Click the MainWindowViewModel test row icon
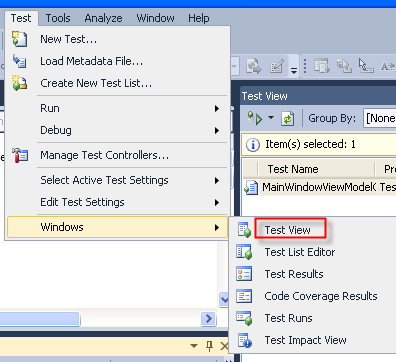 [x=251, y=187]
